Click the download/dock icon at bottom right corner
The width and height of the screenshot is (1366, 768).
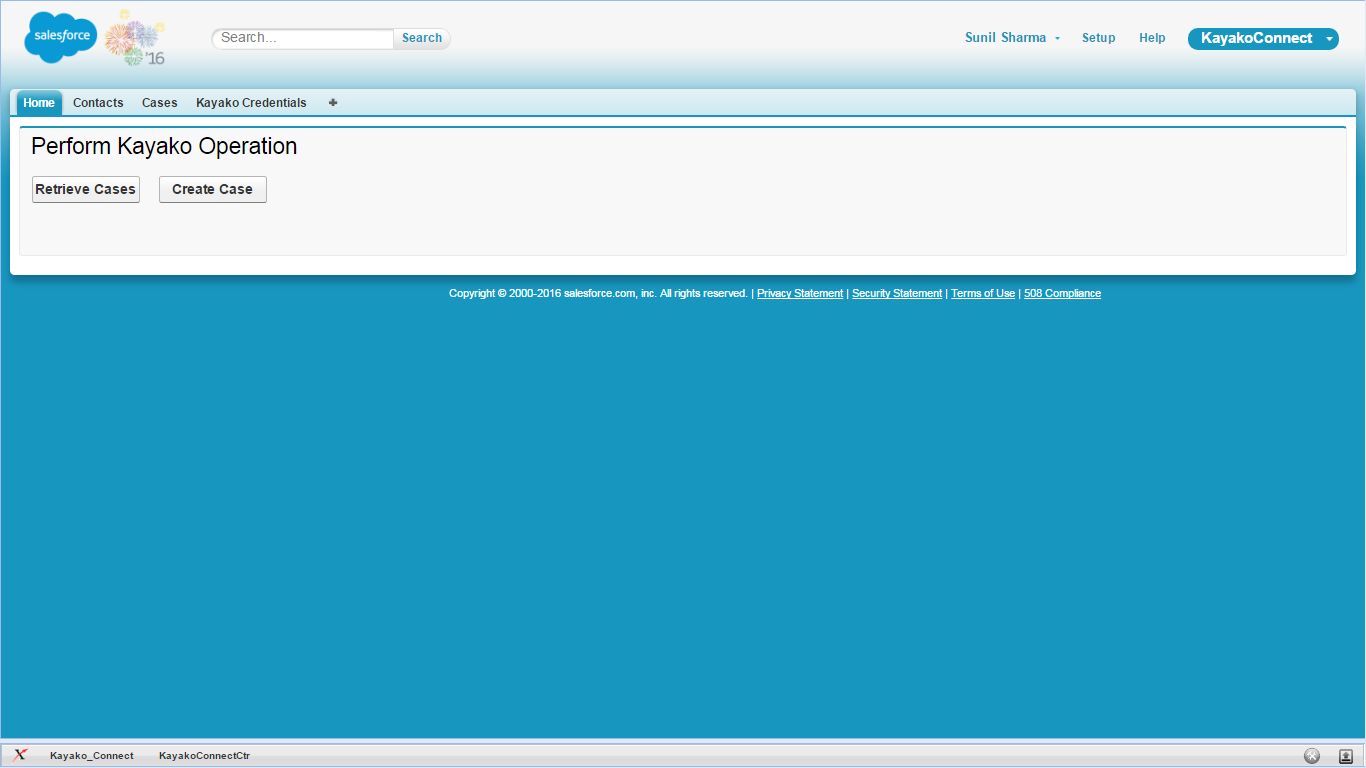point(1346,756)
